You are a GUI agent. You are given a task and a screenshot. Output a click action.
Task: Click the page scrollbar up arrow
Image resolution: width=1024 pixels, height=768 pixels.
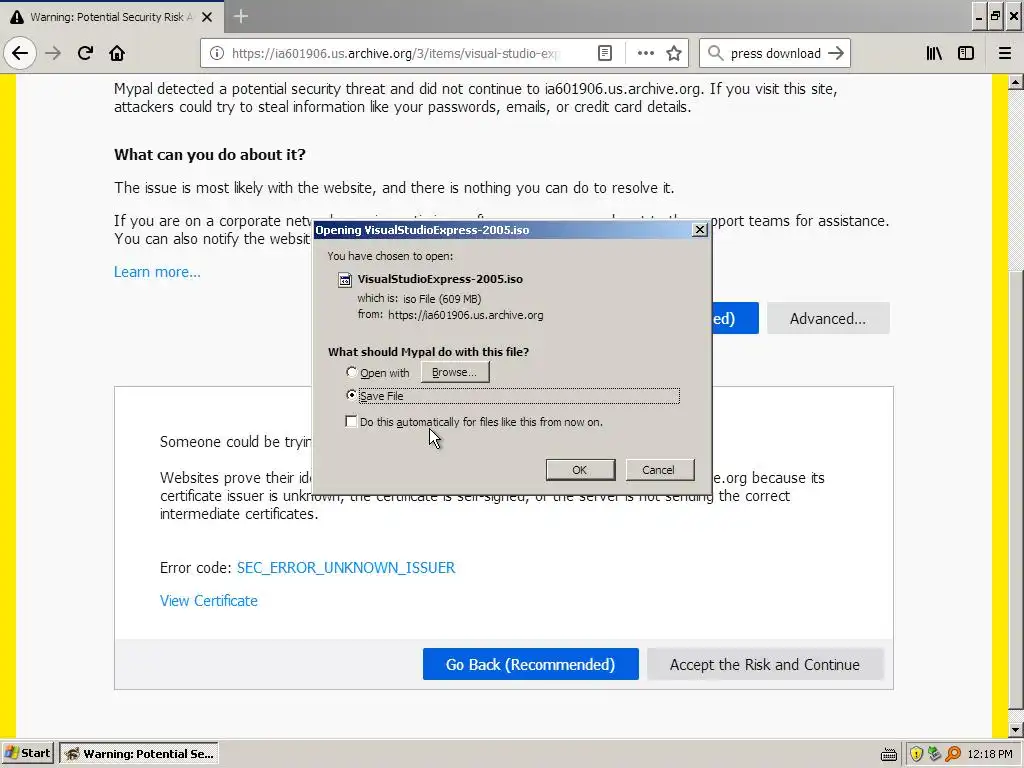click(1016, 82)
